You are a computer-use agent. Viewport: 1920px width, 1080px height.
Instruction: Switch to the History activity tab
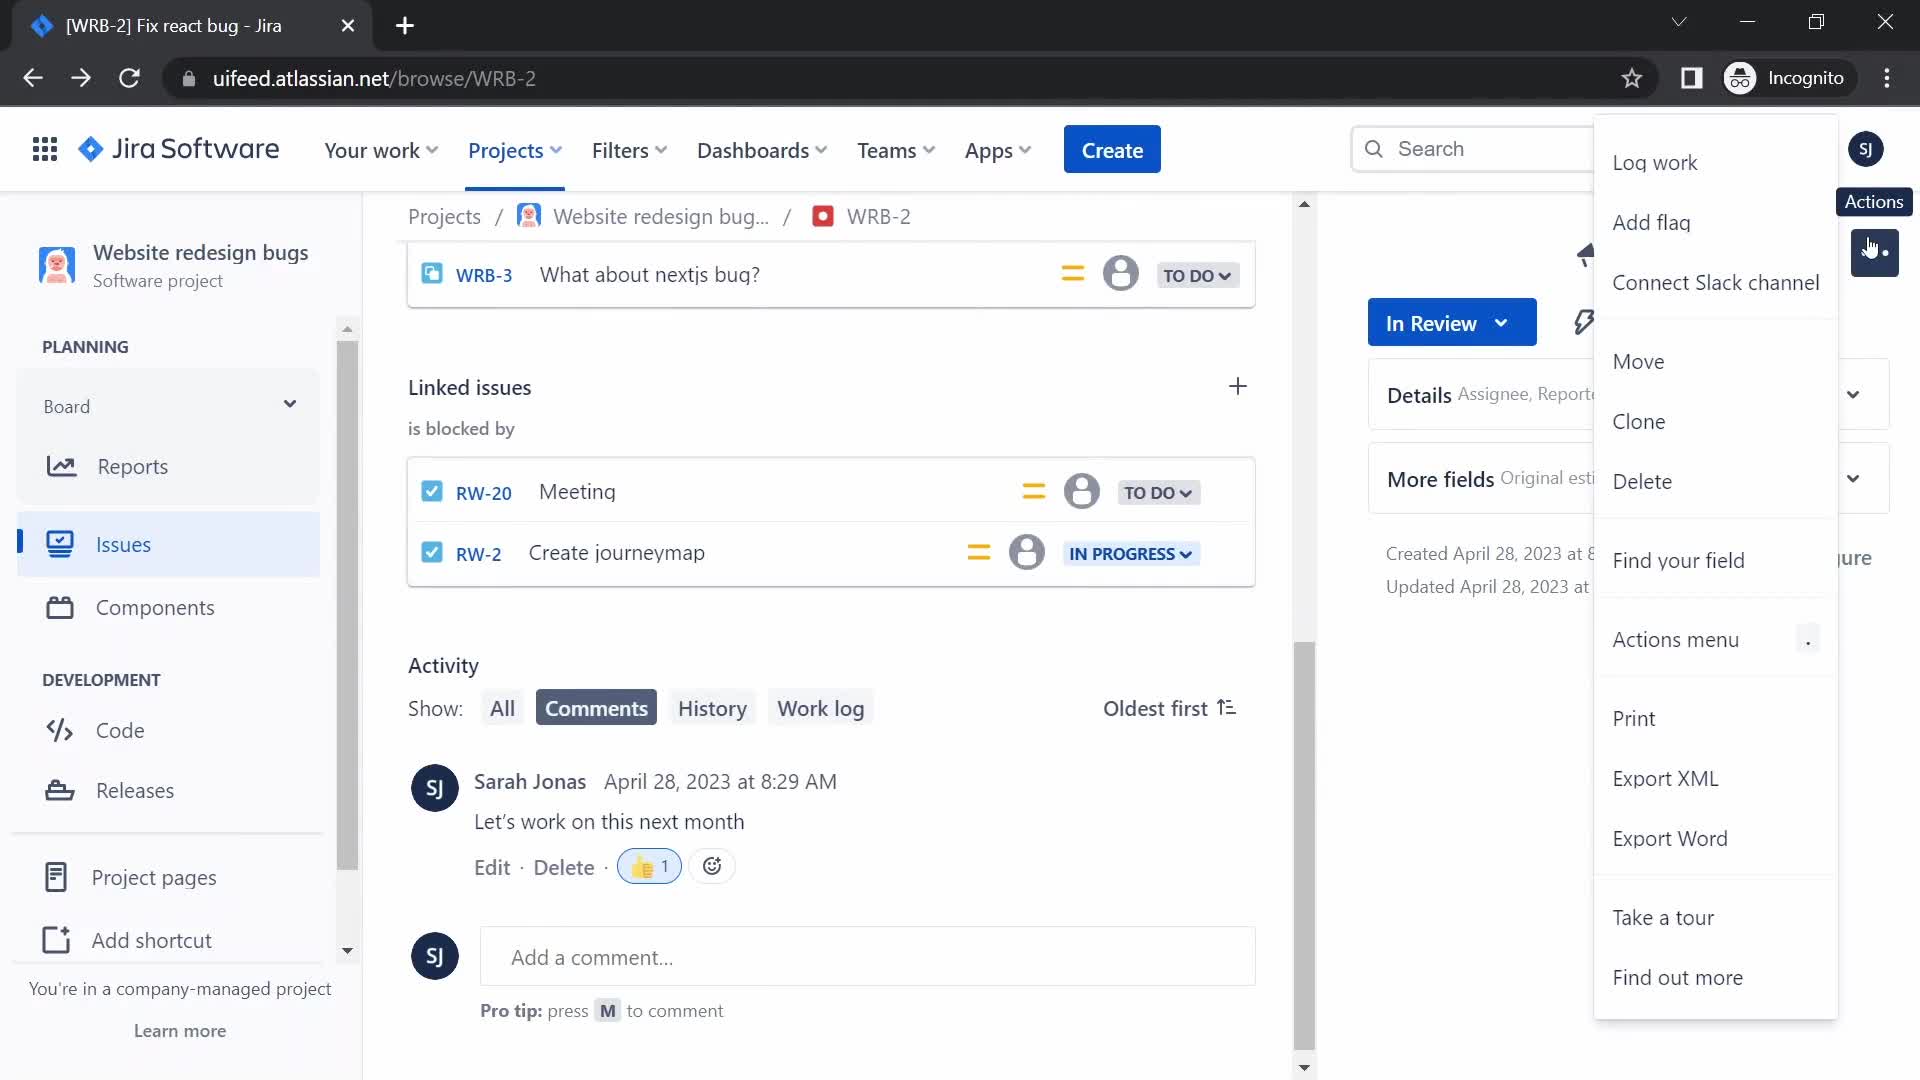point(712,708)
